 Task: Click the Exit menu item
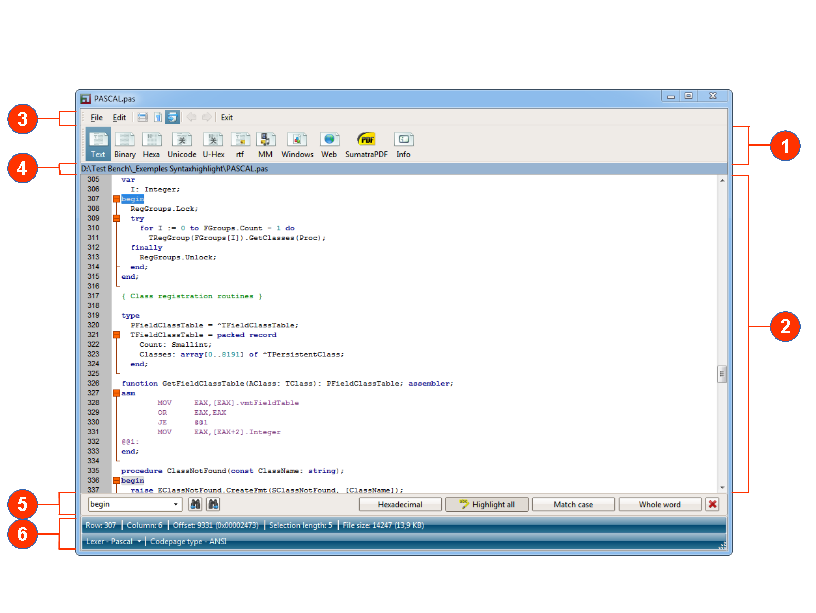tap(227, 117)
